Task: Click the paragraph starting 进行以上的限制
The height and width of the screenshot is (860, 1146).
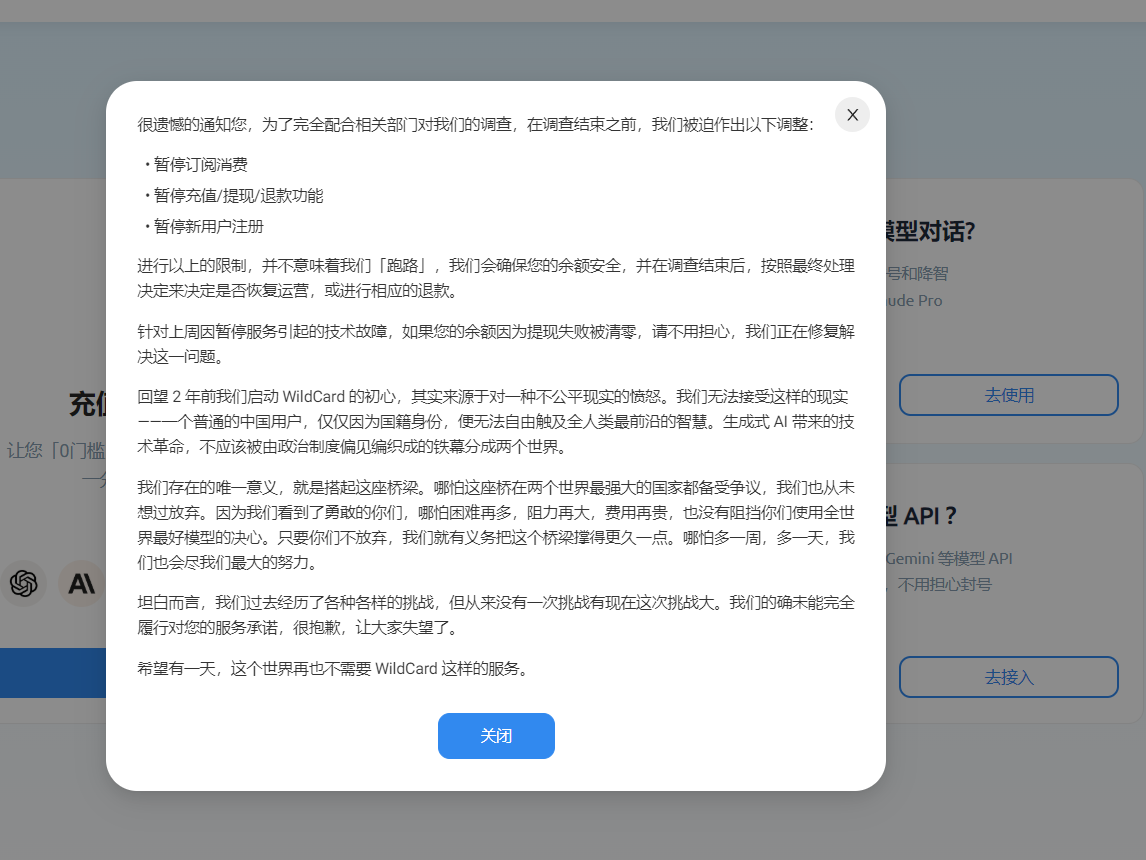Action: (x=496, y=278)
